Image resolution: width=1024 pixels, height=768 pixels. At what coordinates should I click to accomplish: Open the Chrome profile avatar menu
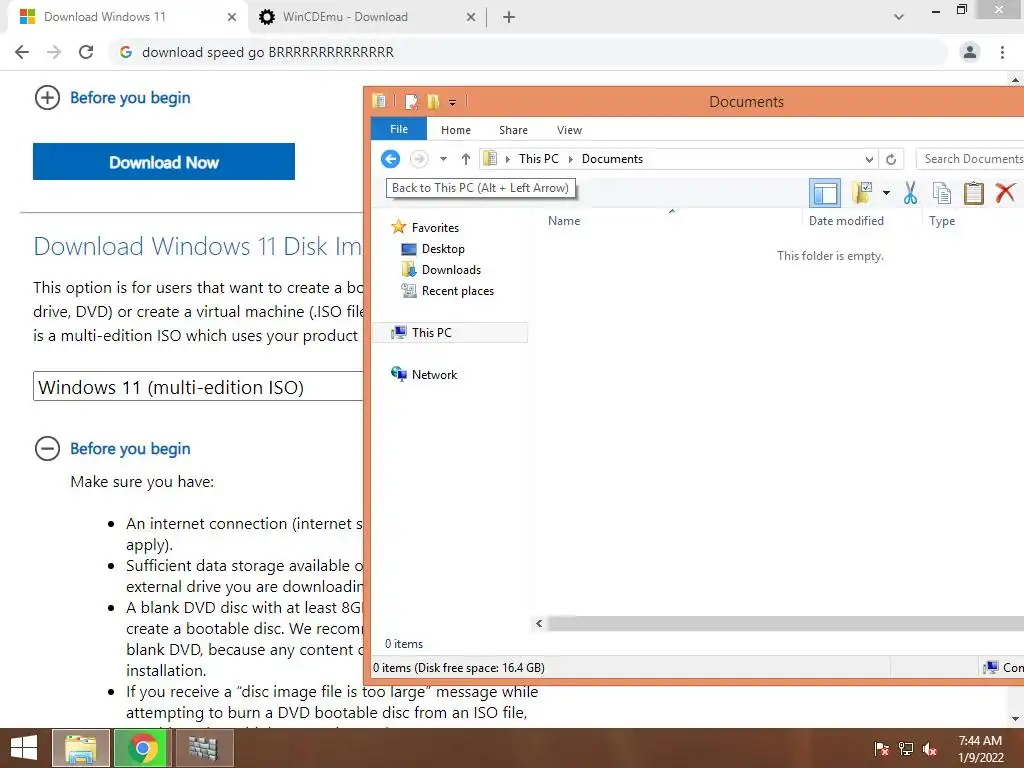point(970,52)
